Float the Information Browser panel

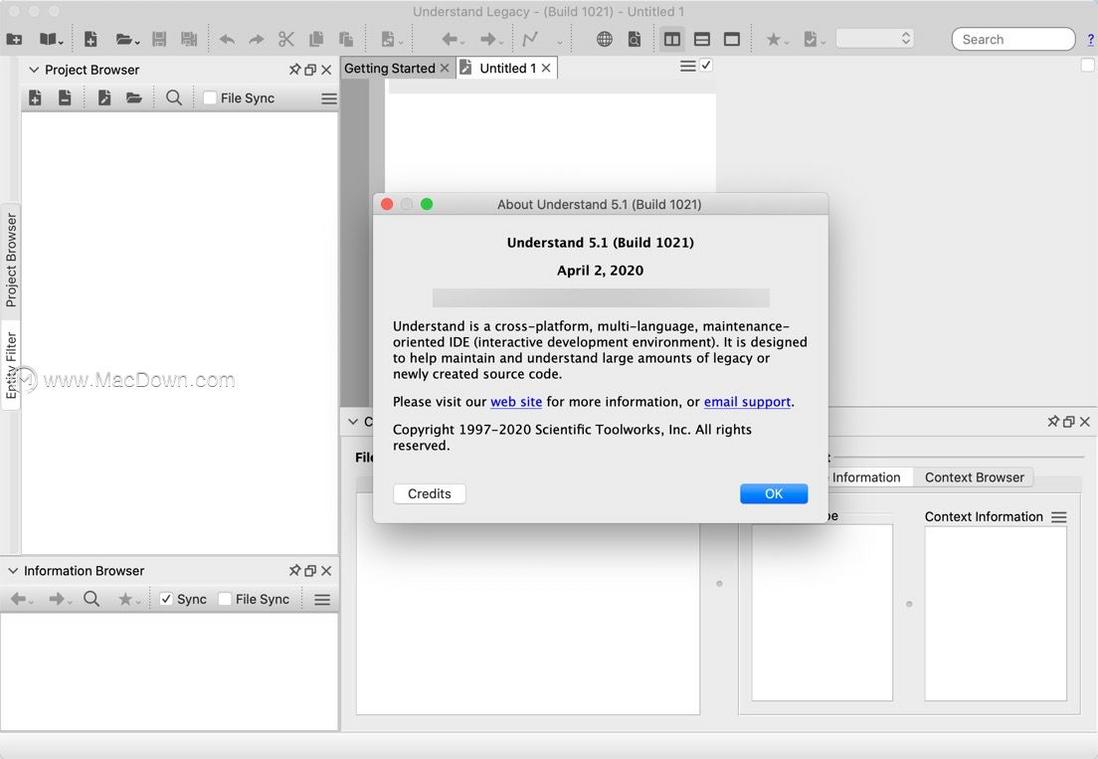pyautogui.click(x=310, y=571)
